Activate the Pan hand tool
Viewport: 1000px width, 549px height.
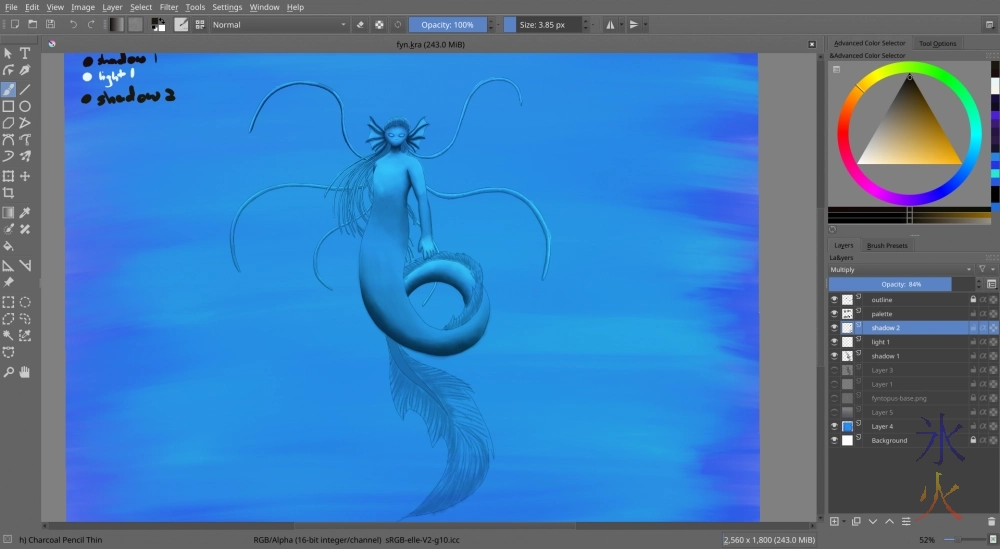click(x=25, y=372)
